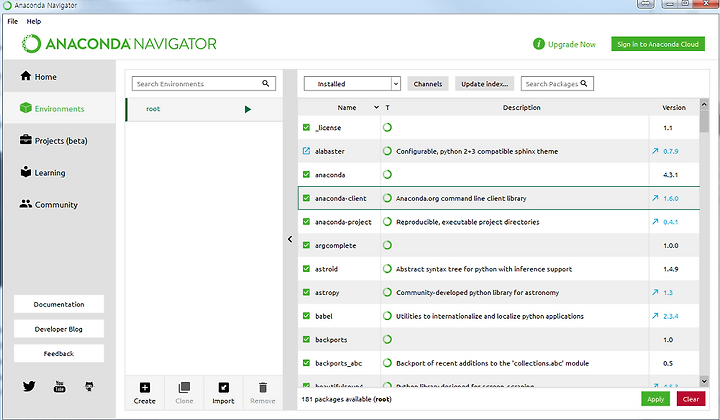Click the Upgrade Now info icon
Viewport: 720px width, 420px height.
[x=538, y=44]
